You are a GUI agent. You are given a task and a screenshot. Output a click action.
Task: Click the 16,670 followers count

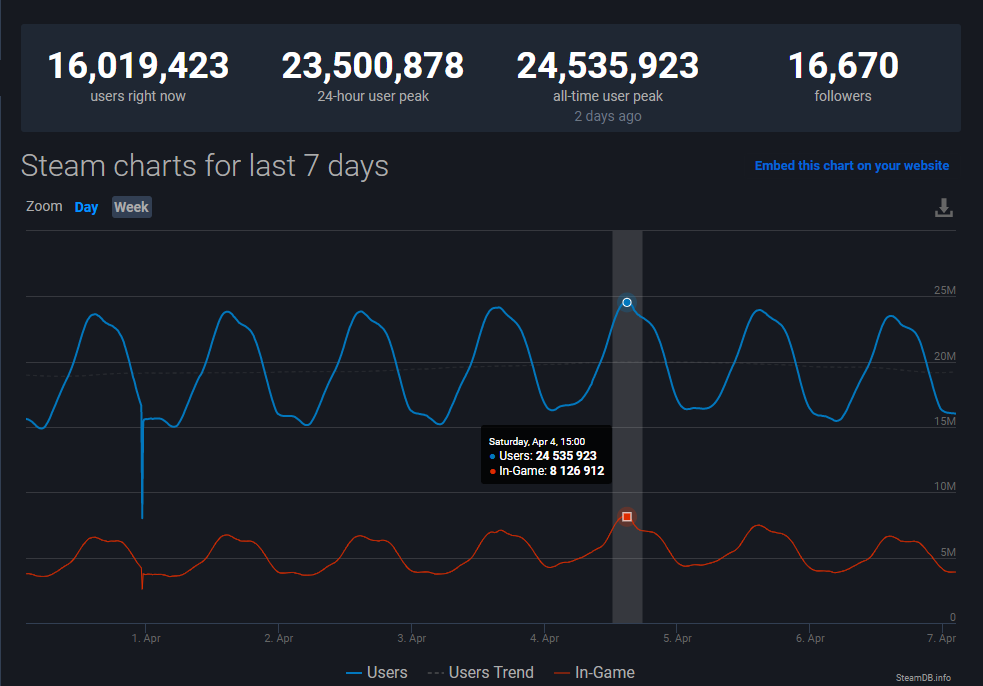(843, 66)
